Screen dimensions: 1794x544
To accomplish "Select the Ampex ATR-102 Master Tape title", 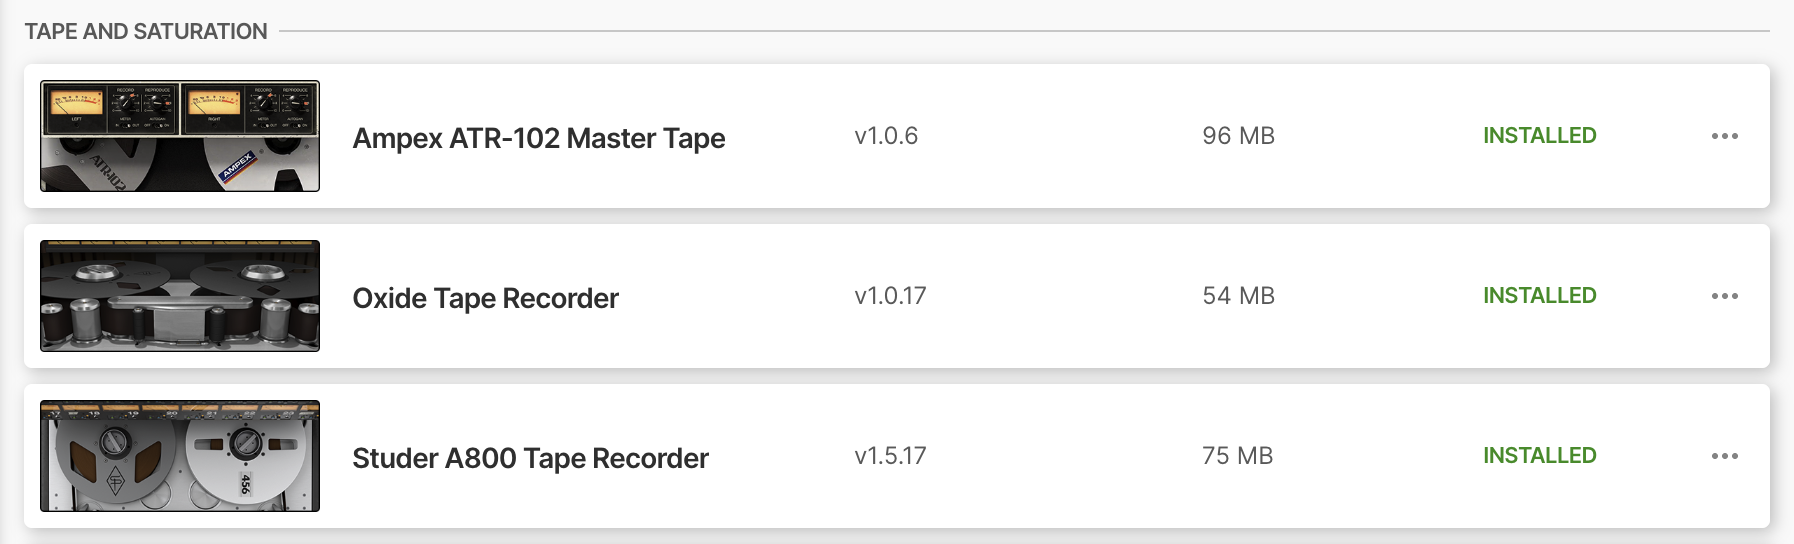I will (x=539, y=138).
